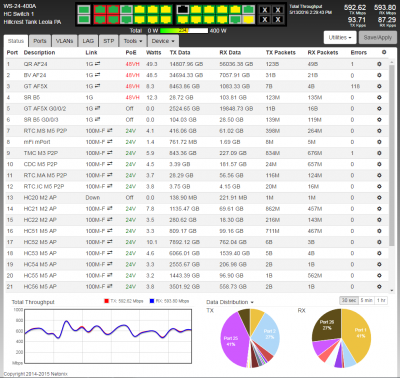
Task: Open the Data Distribution dropdown
Action: [x=230, y=302]
